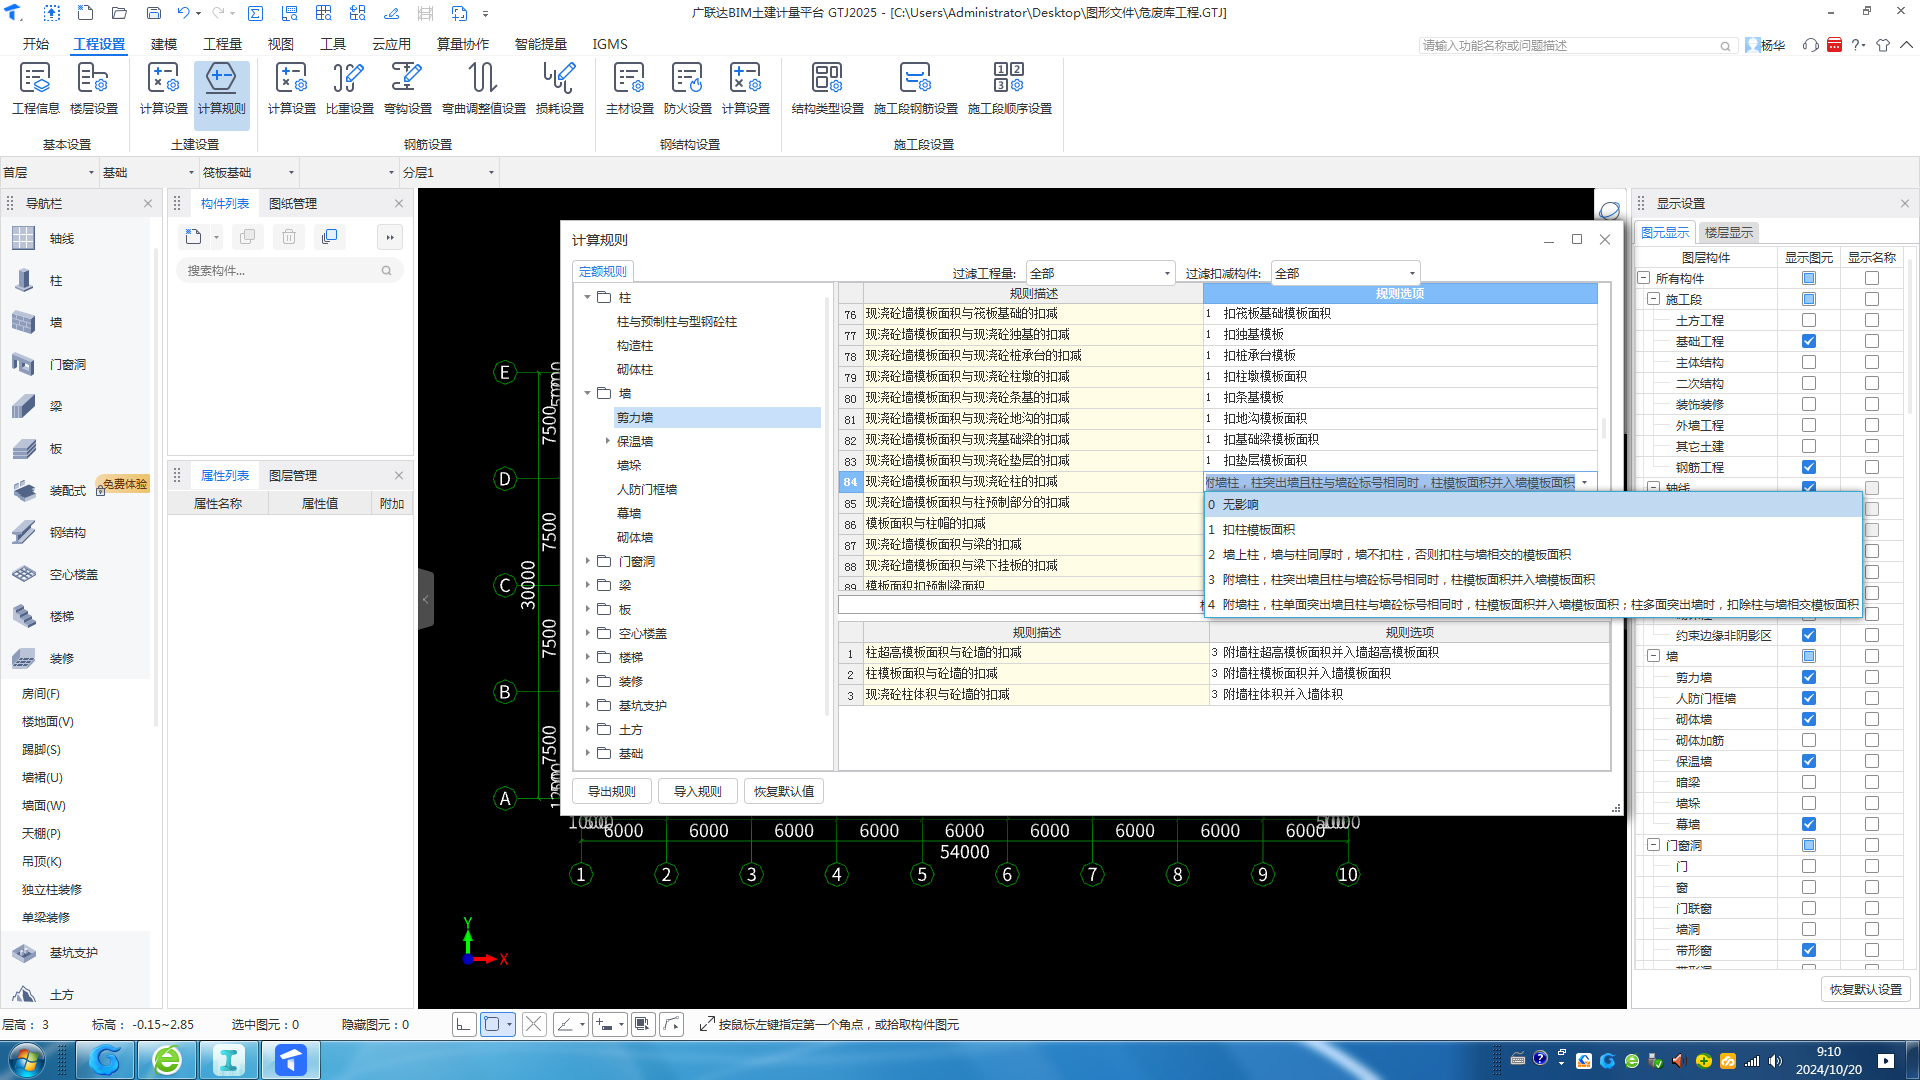Expand 保温墙 node in rules tree
1920x1080 pixels.
pyautogui.click(x=607, y=441)
